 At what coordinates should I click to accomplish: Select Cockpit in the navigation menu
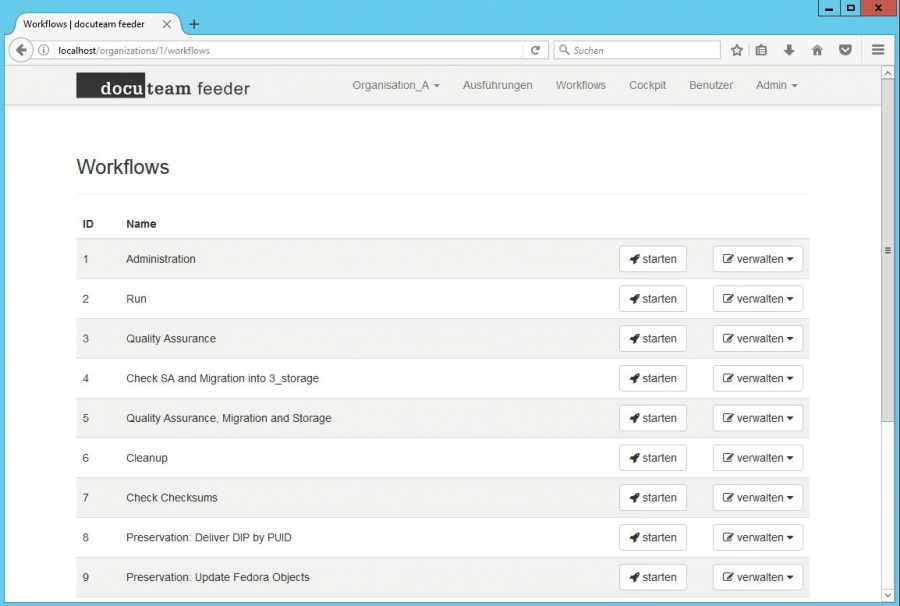coord(647,85)
